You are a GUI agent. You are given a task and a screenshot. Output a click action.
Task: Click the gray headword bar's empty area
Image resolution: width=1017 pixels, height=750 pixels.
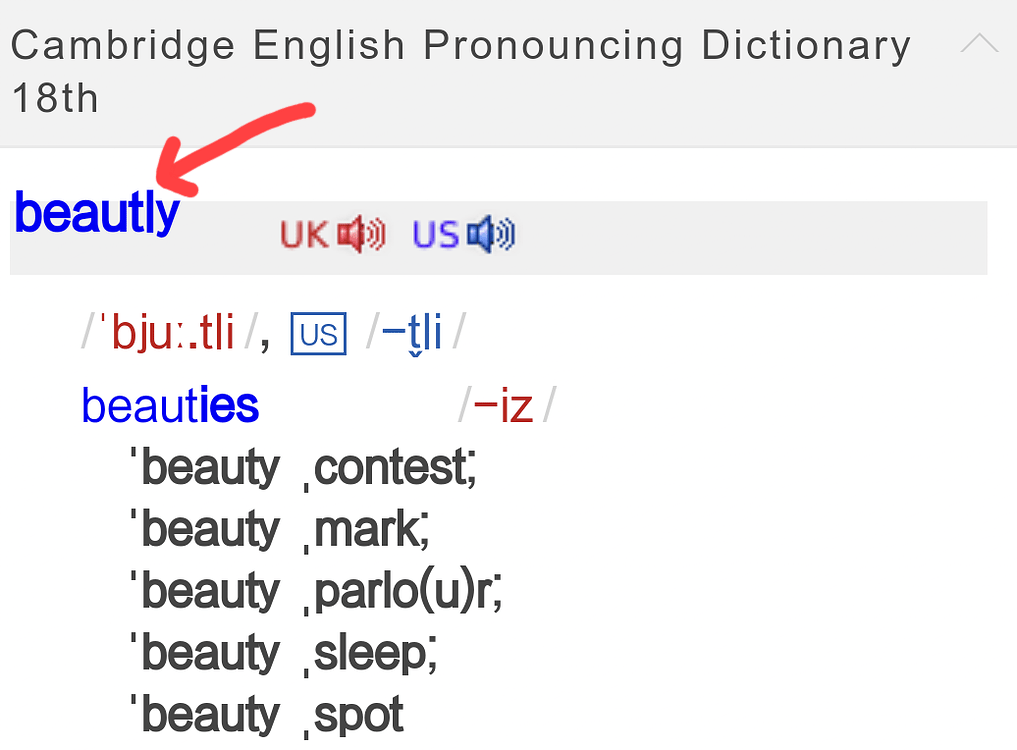coord(750,238)
